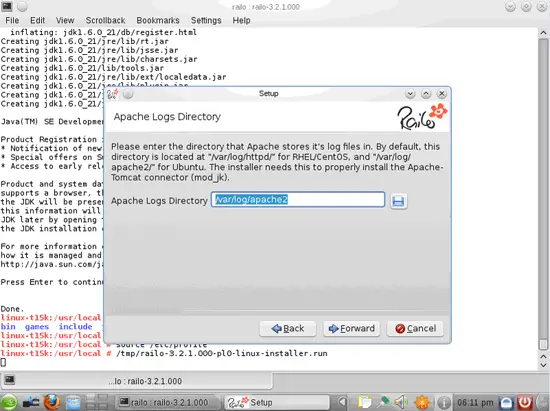Click the terminal scrollbar down arrow at the bottom

click(543, 365)
